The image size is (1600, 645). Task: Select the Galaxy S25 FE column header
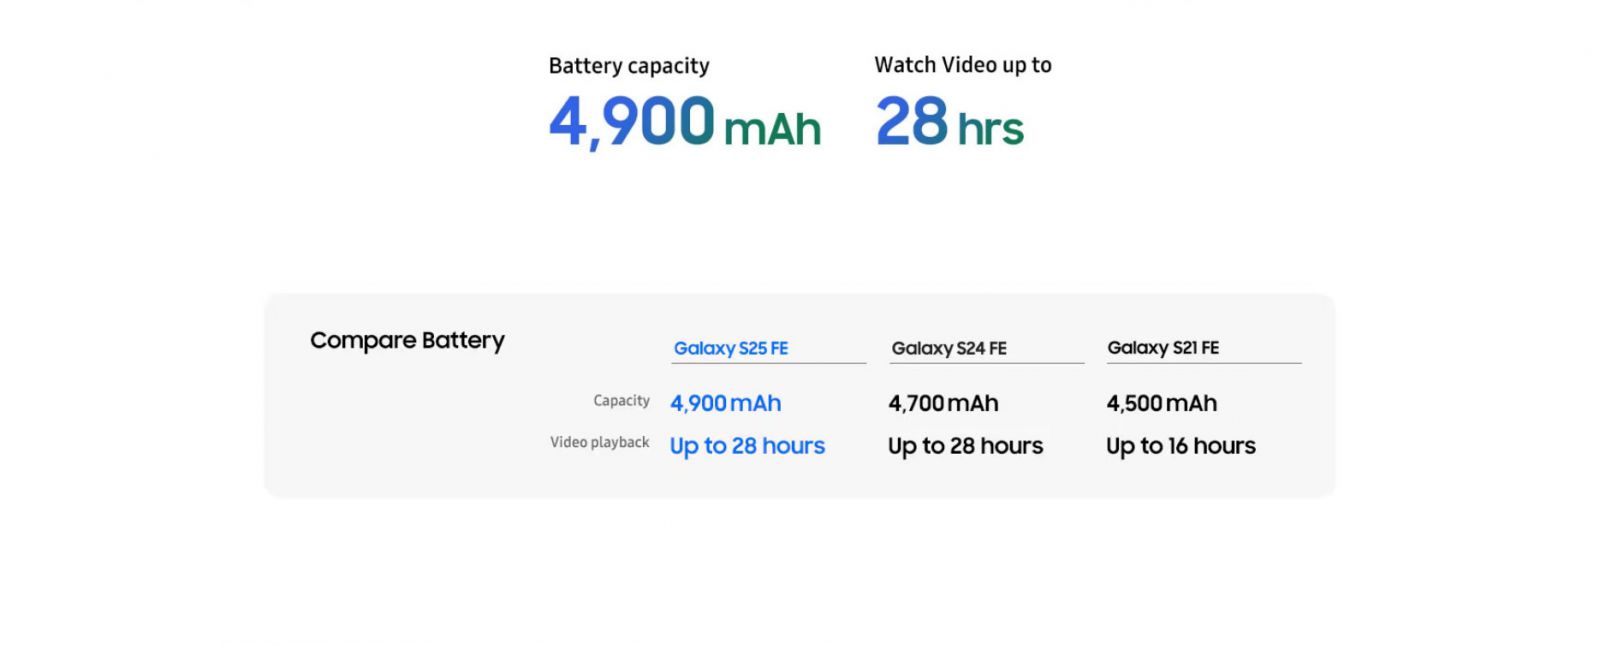(730, 348)
